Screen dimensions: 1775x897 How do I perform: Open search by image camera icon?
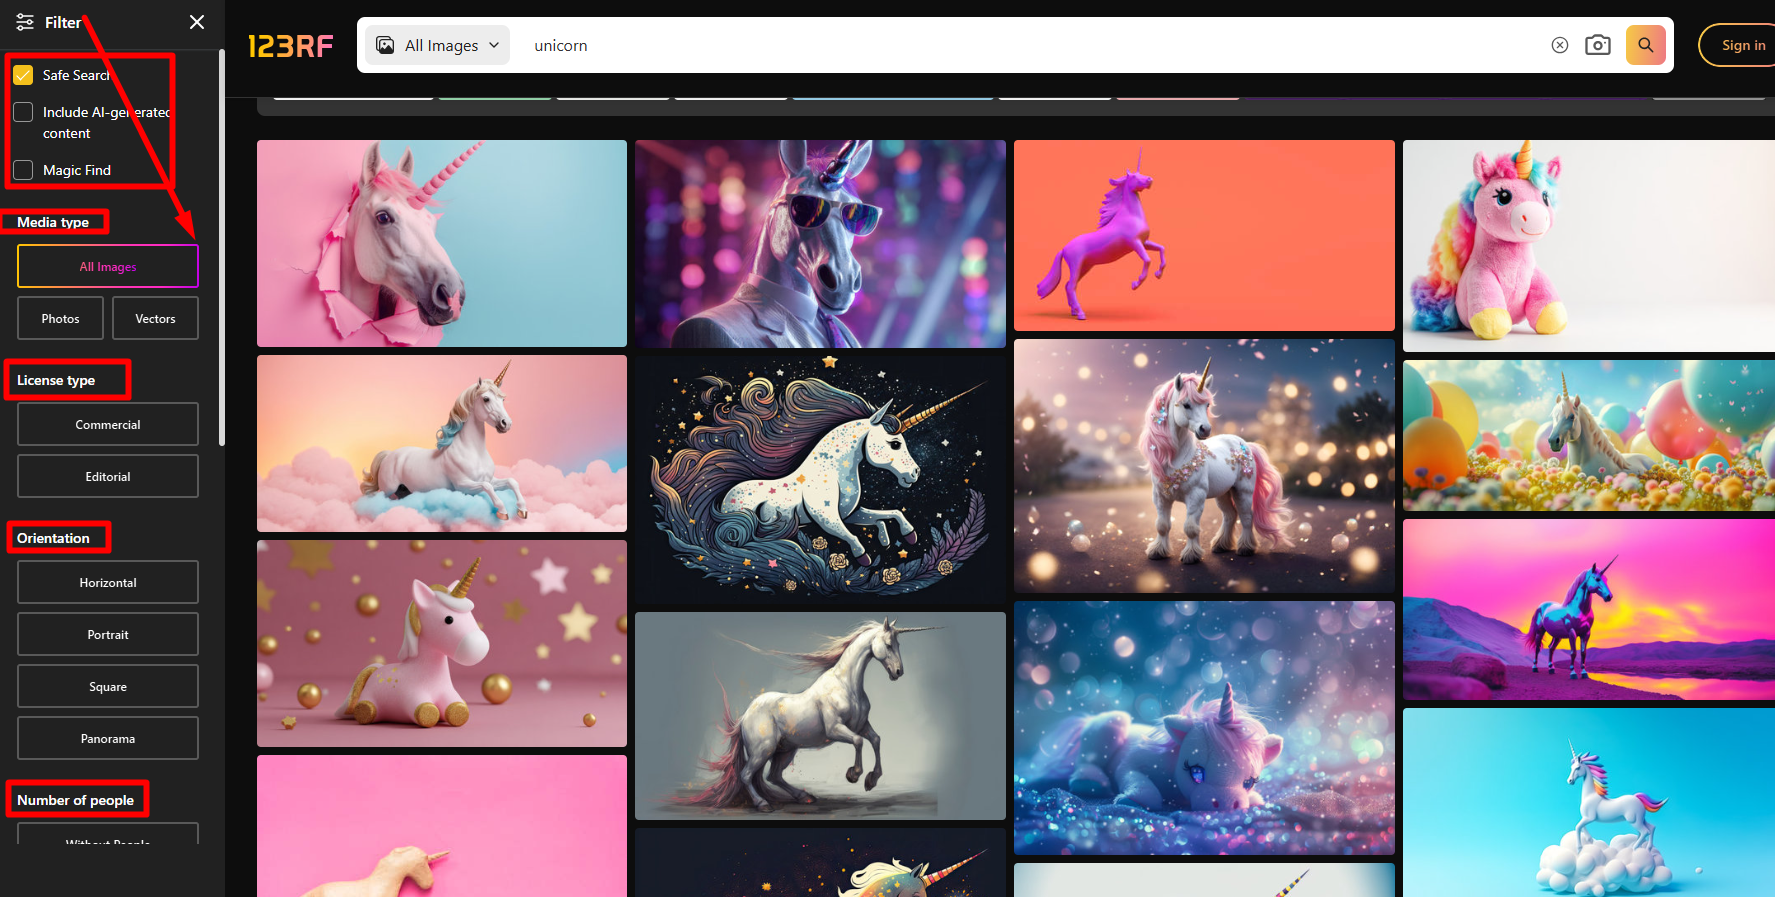(x=1598, y=45)
